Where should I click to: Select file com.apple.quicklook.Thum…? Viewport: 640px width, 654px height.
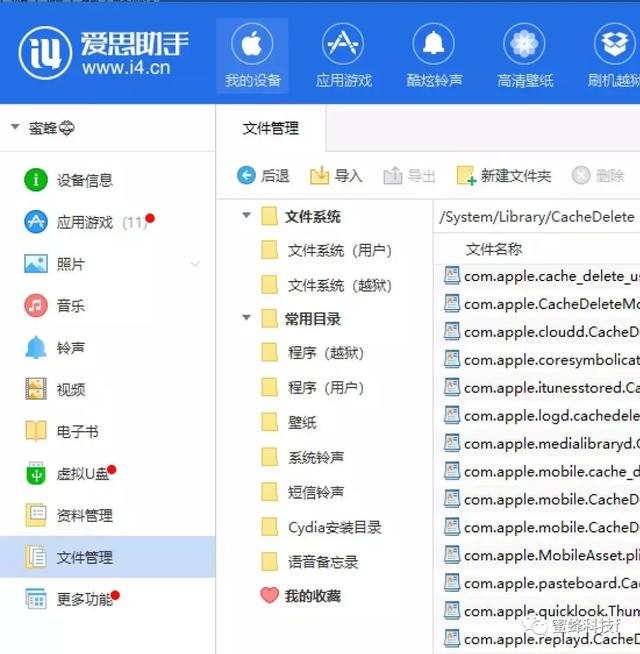[x=542, y=611]
